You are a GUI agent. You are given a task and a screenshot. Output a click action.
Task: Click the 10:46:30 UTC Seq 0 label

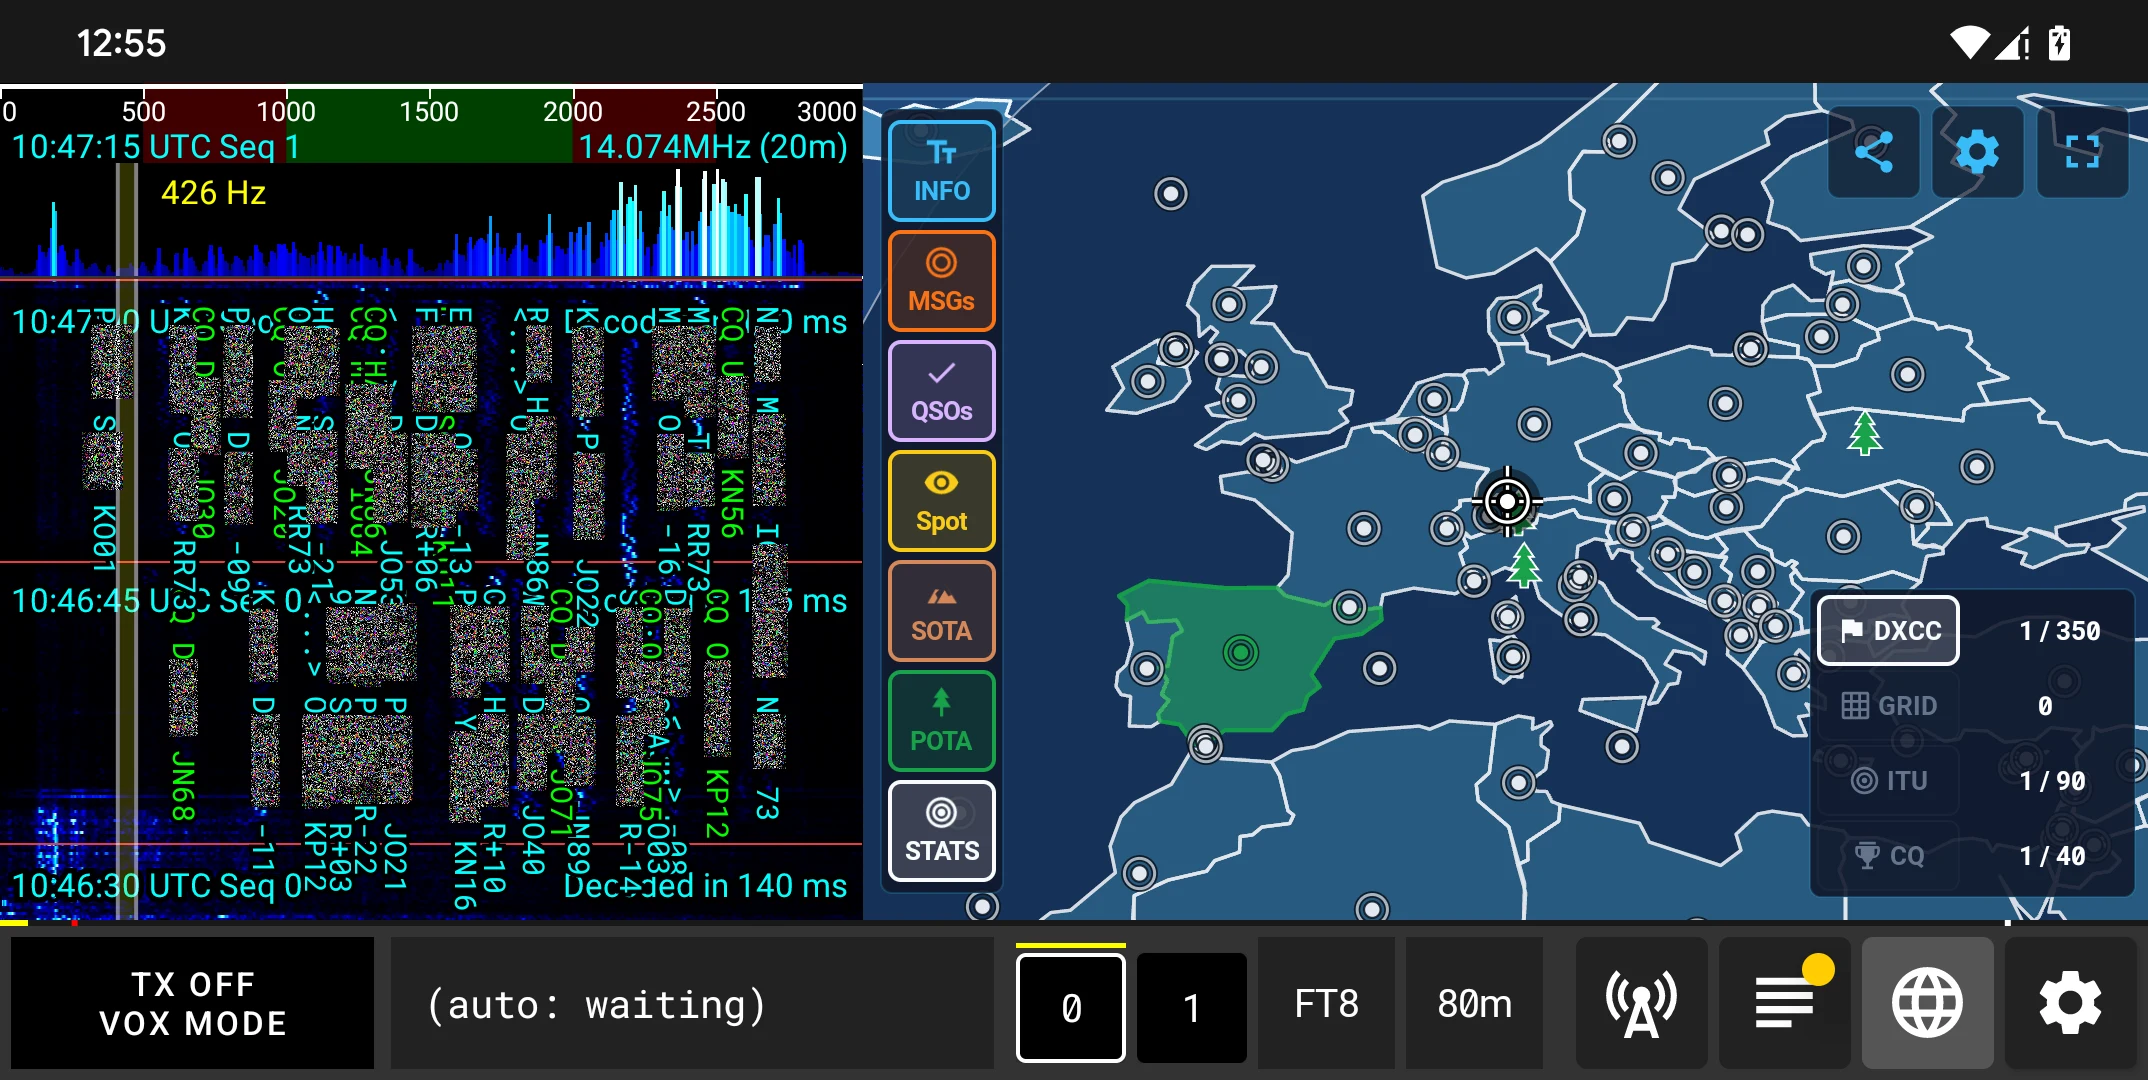click(x=155, y=886)
